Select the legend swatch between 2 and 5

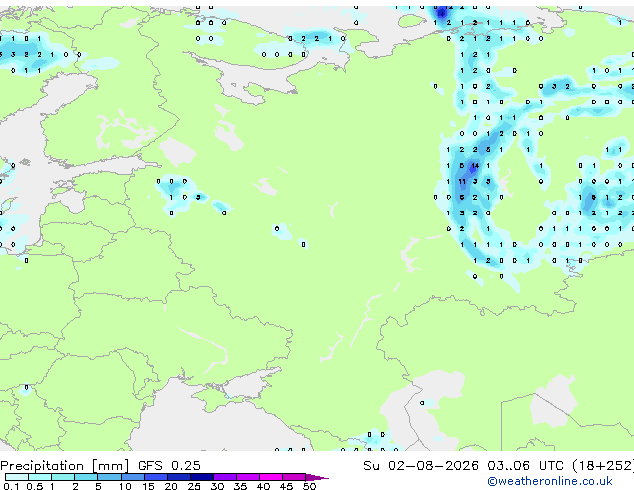86,477
